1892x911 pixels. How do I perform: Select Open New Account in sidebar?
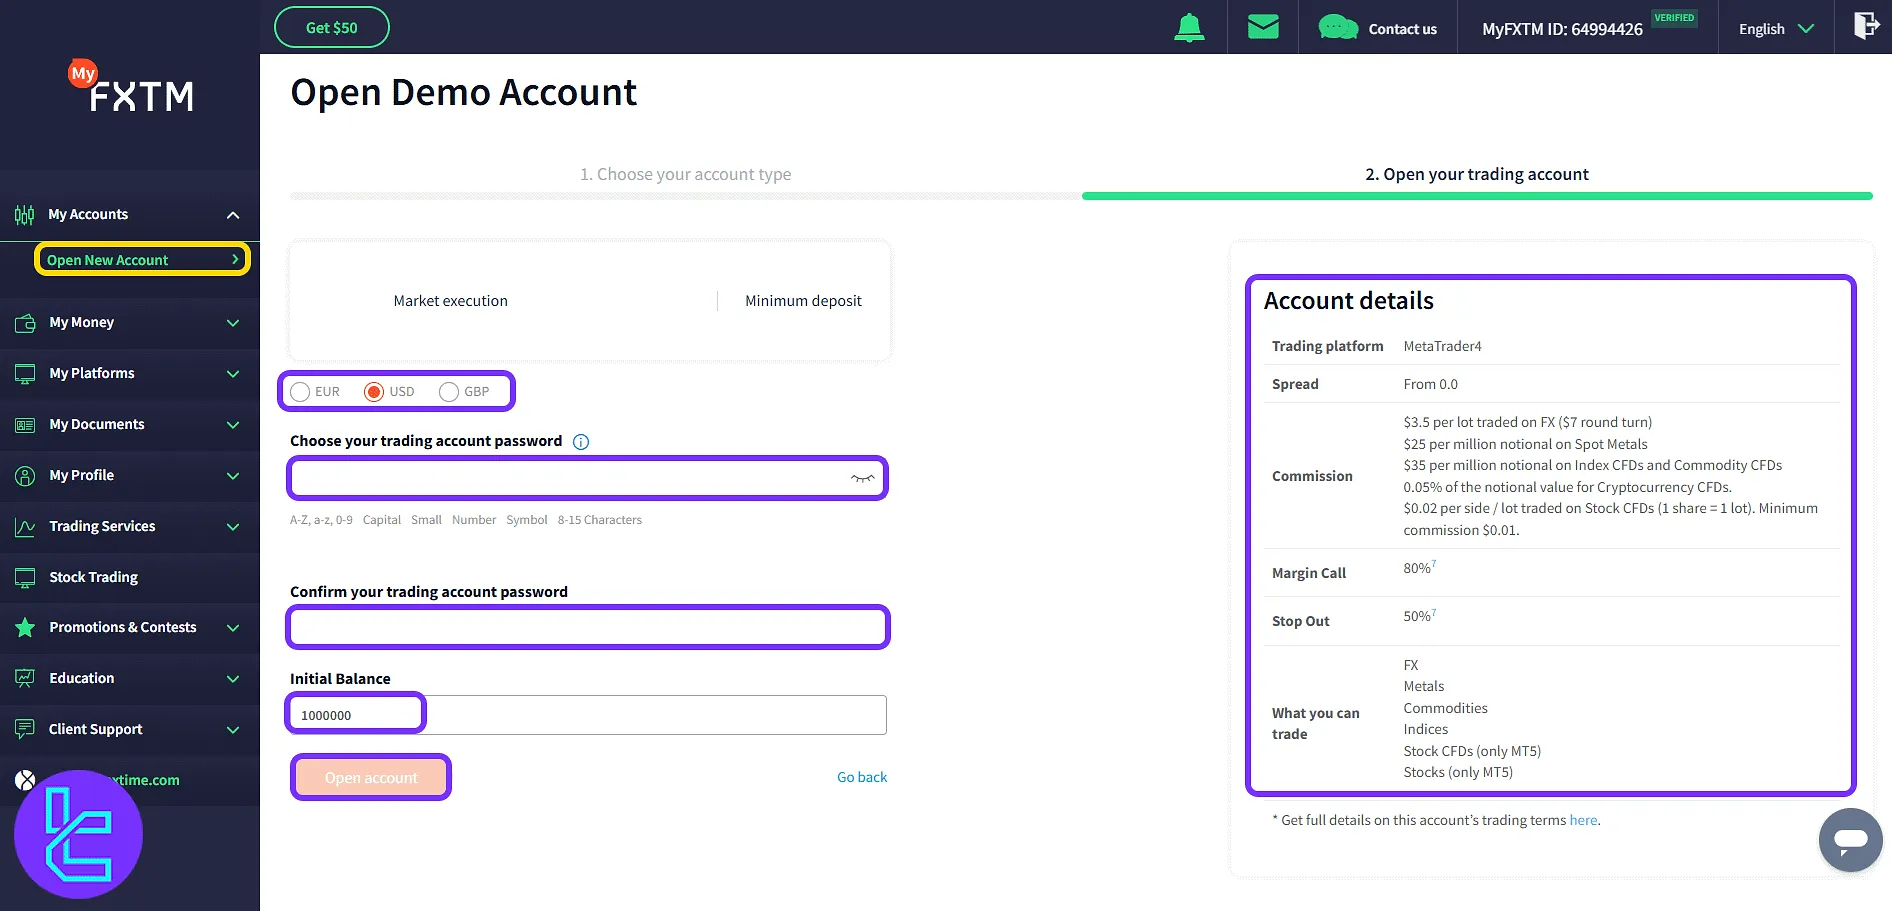(142, 260)
